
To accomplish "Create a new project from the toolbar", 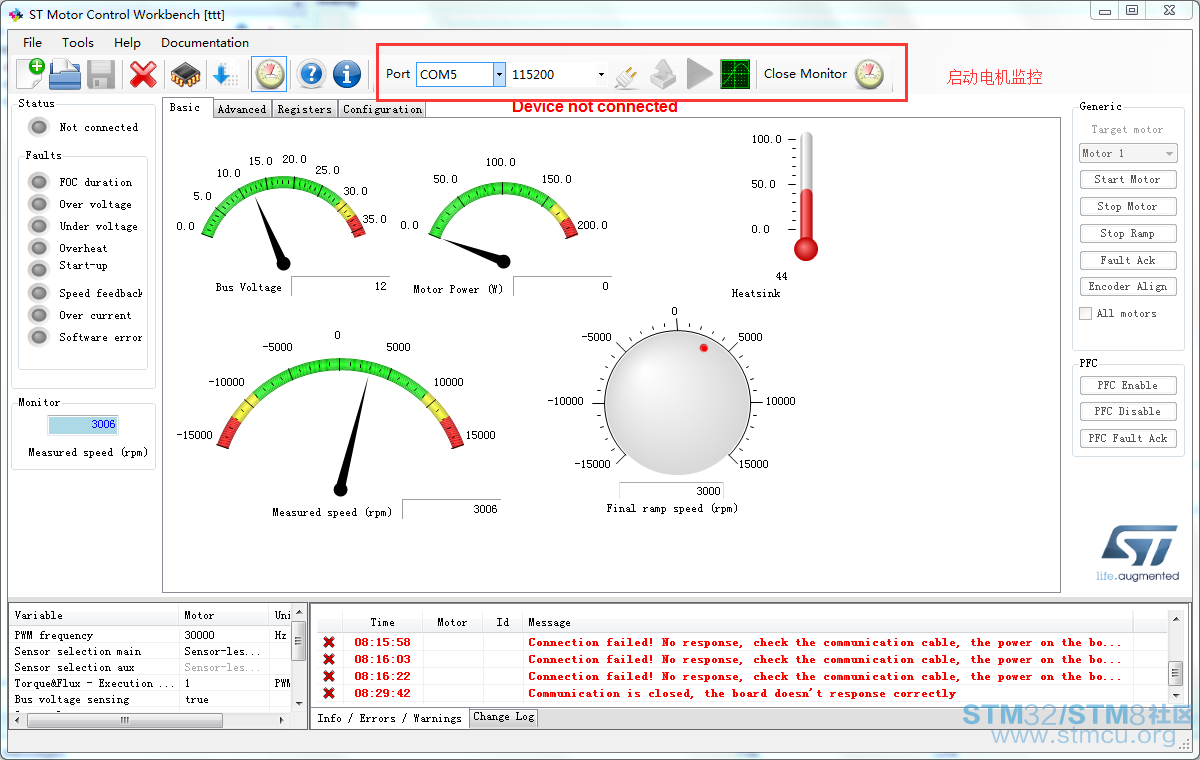I will click(30, 74).
